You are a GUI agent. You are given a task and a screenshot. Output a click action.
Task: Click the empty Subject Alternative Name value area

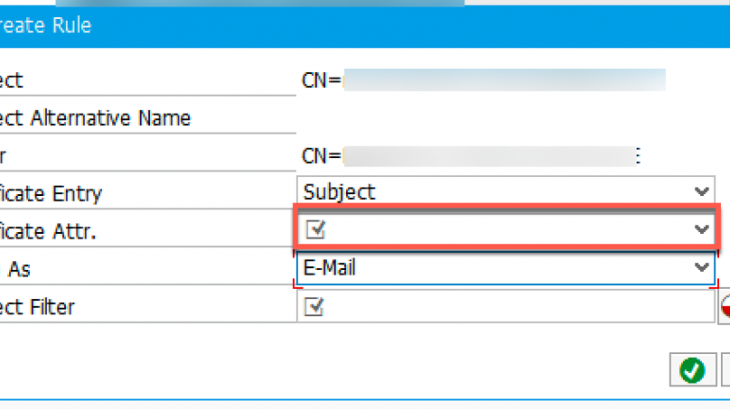[x=500, y=118]
